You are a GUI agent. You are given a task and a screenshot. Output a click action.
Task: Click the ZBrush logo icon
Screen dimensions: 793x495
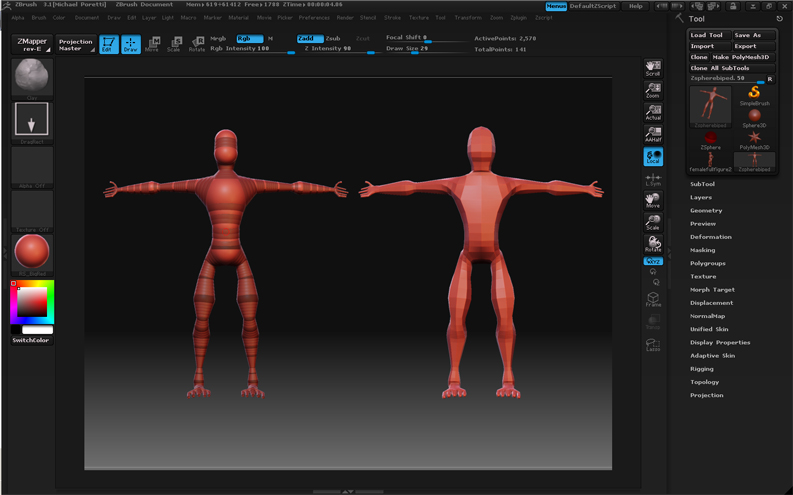coord(7,5)
